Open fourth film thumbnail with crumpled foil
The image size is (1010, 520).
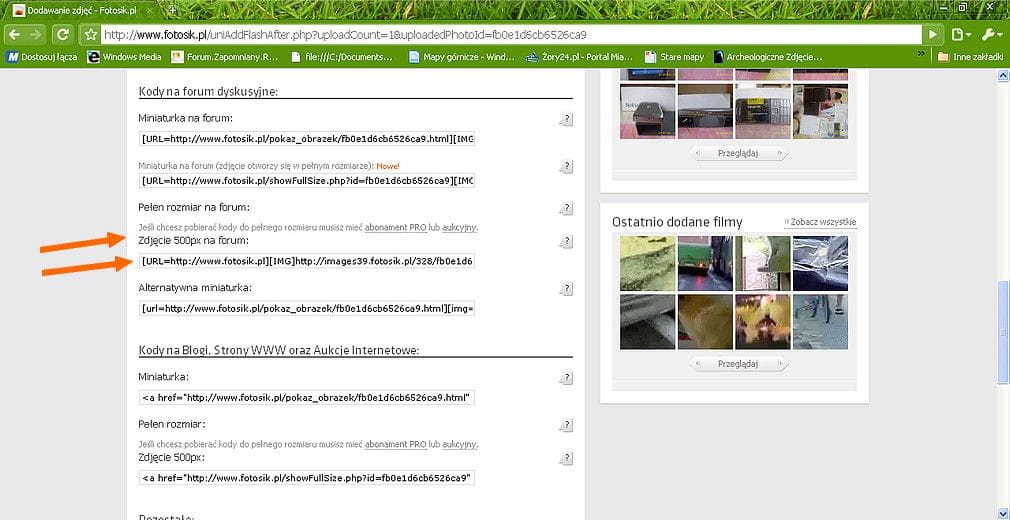(x=820, y=264)
